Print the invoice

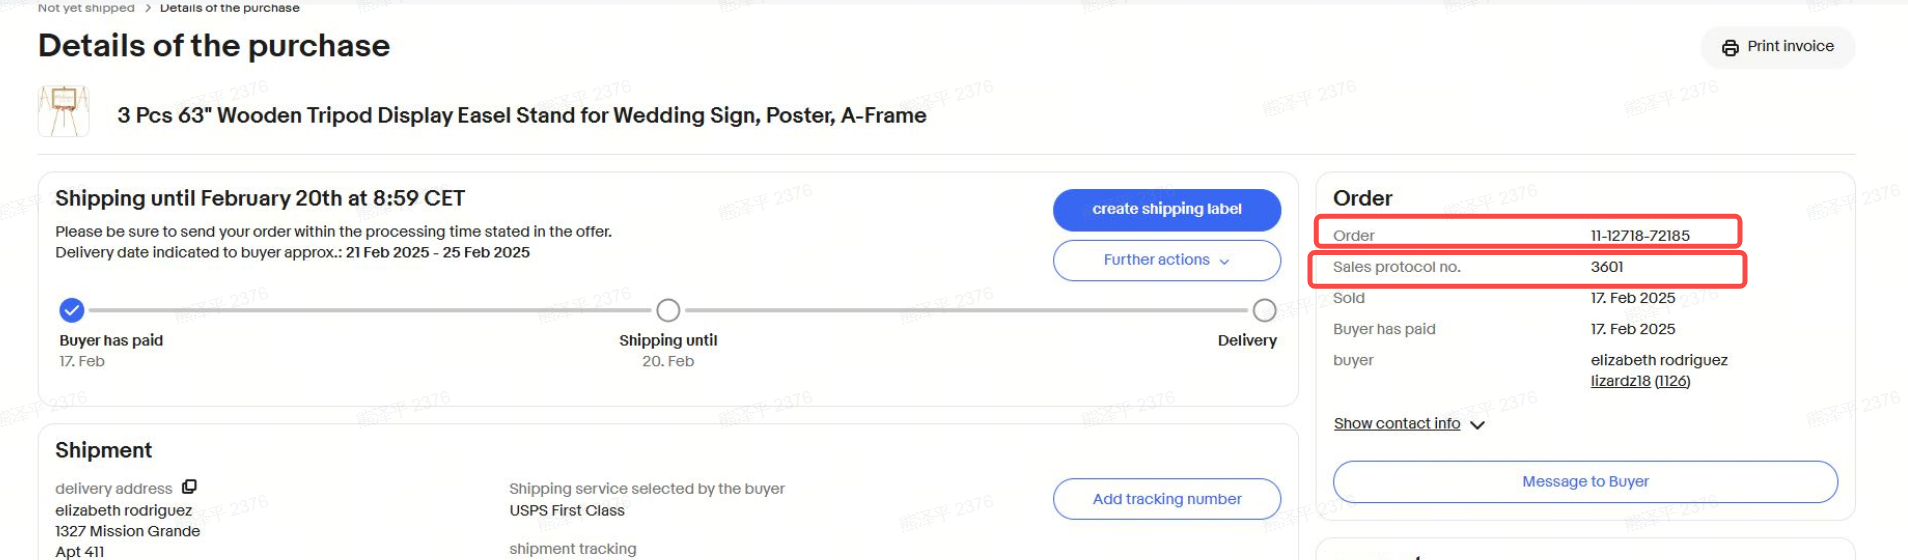tap(1778, 47)
